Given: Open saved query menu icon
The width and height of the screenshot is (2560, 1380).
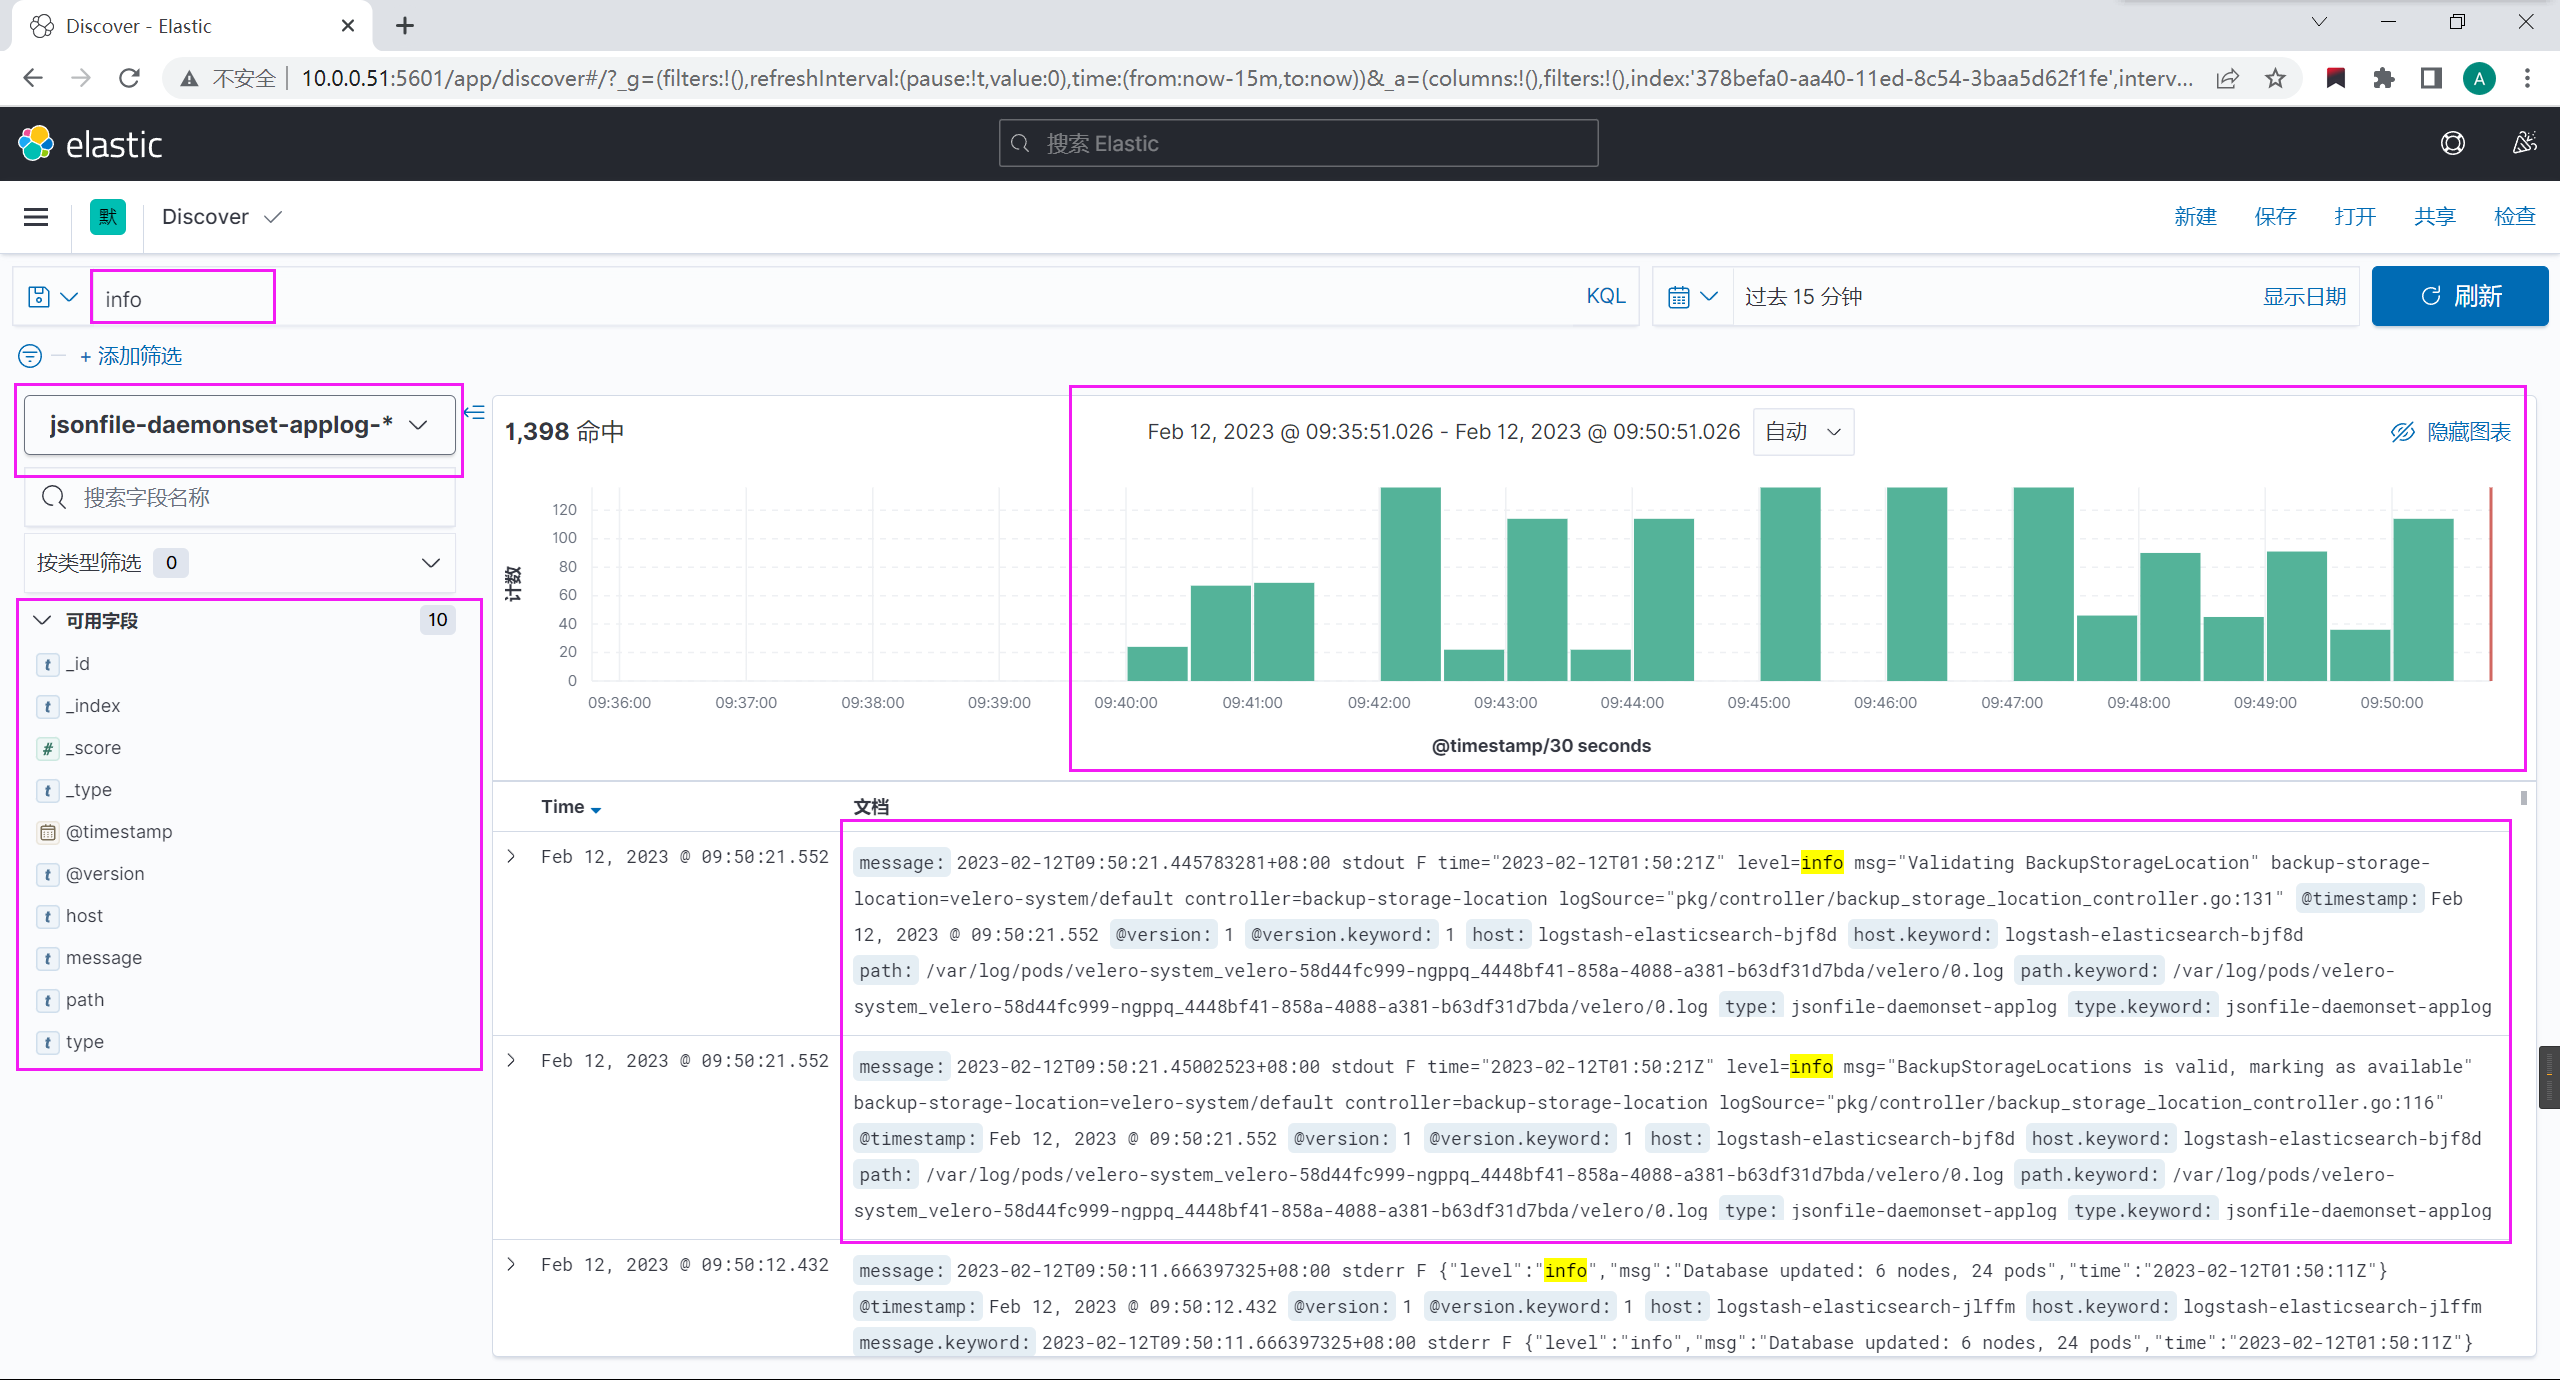Looking at the screenshot, I should click(52, 297).
